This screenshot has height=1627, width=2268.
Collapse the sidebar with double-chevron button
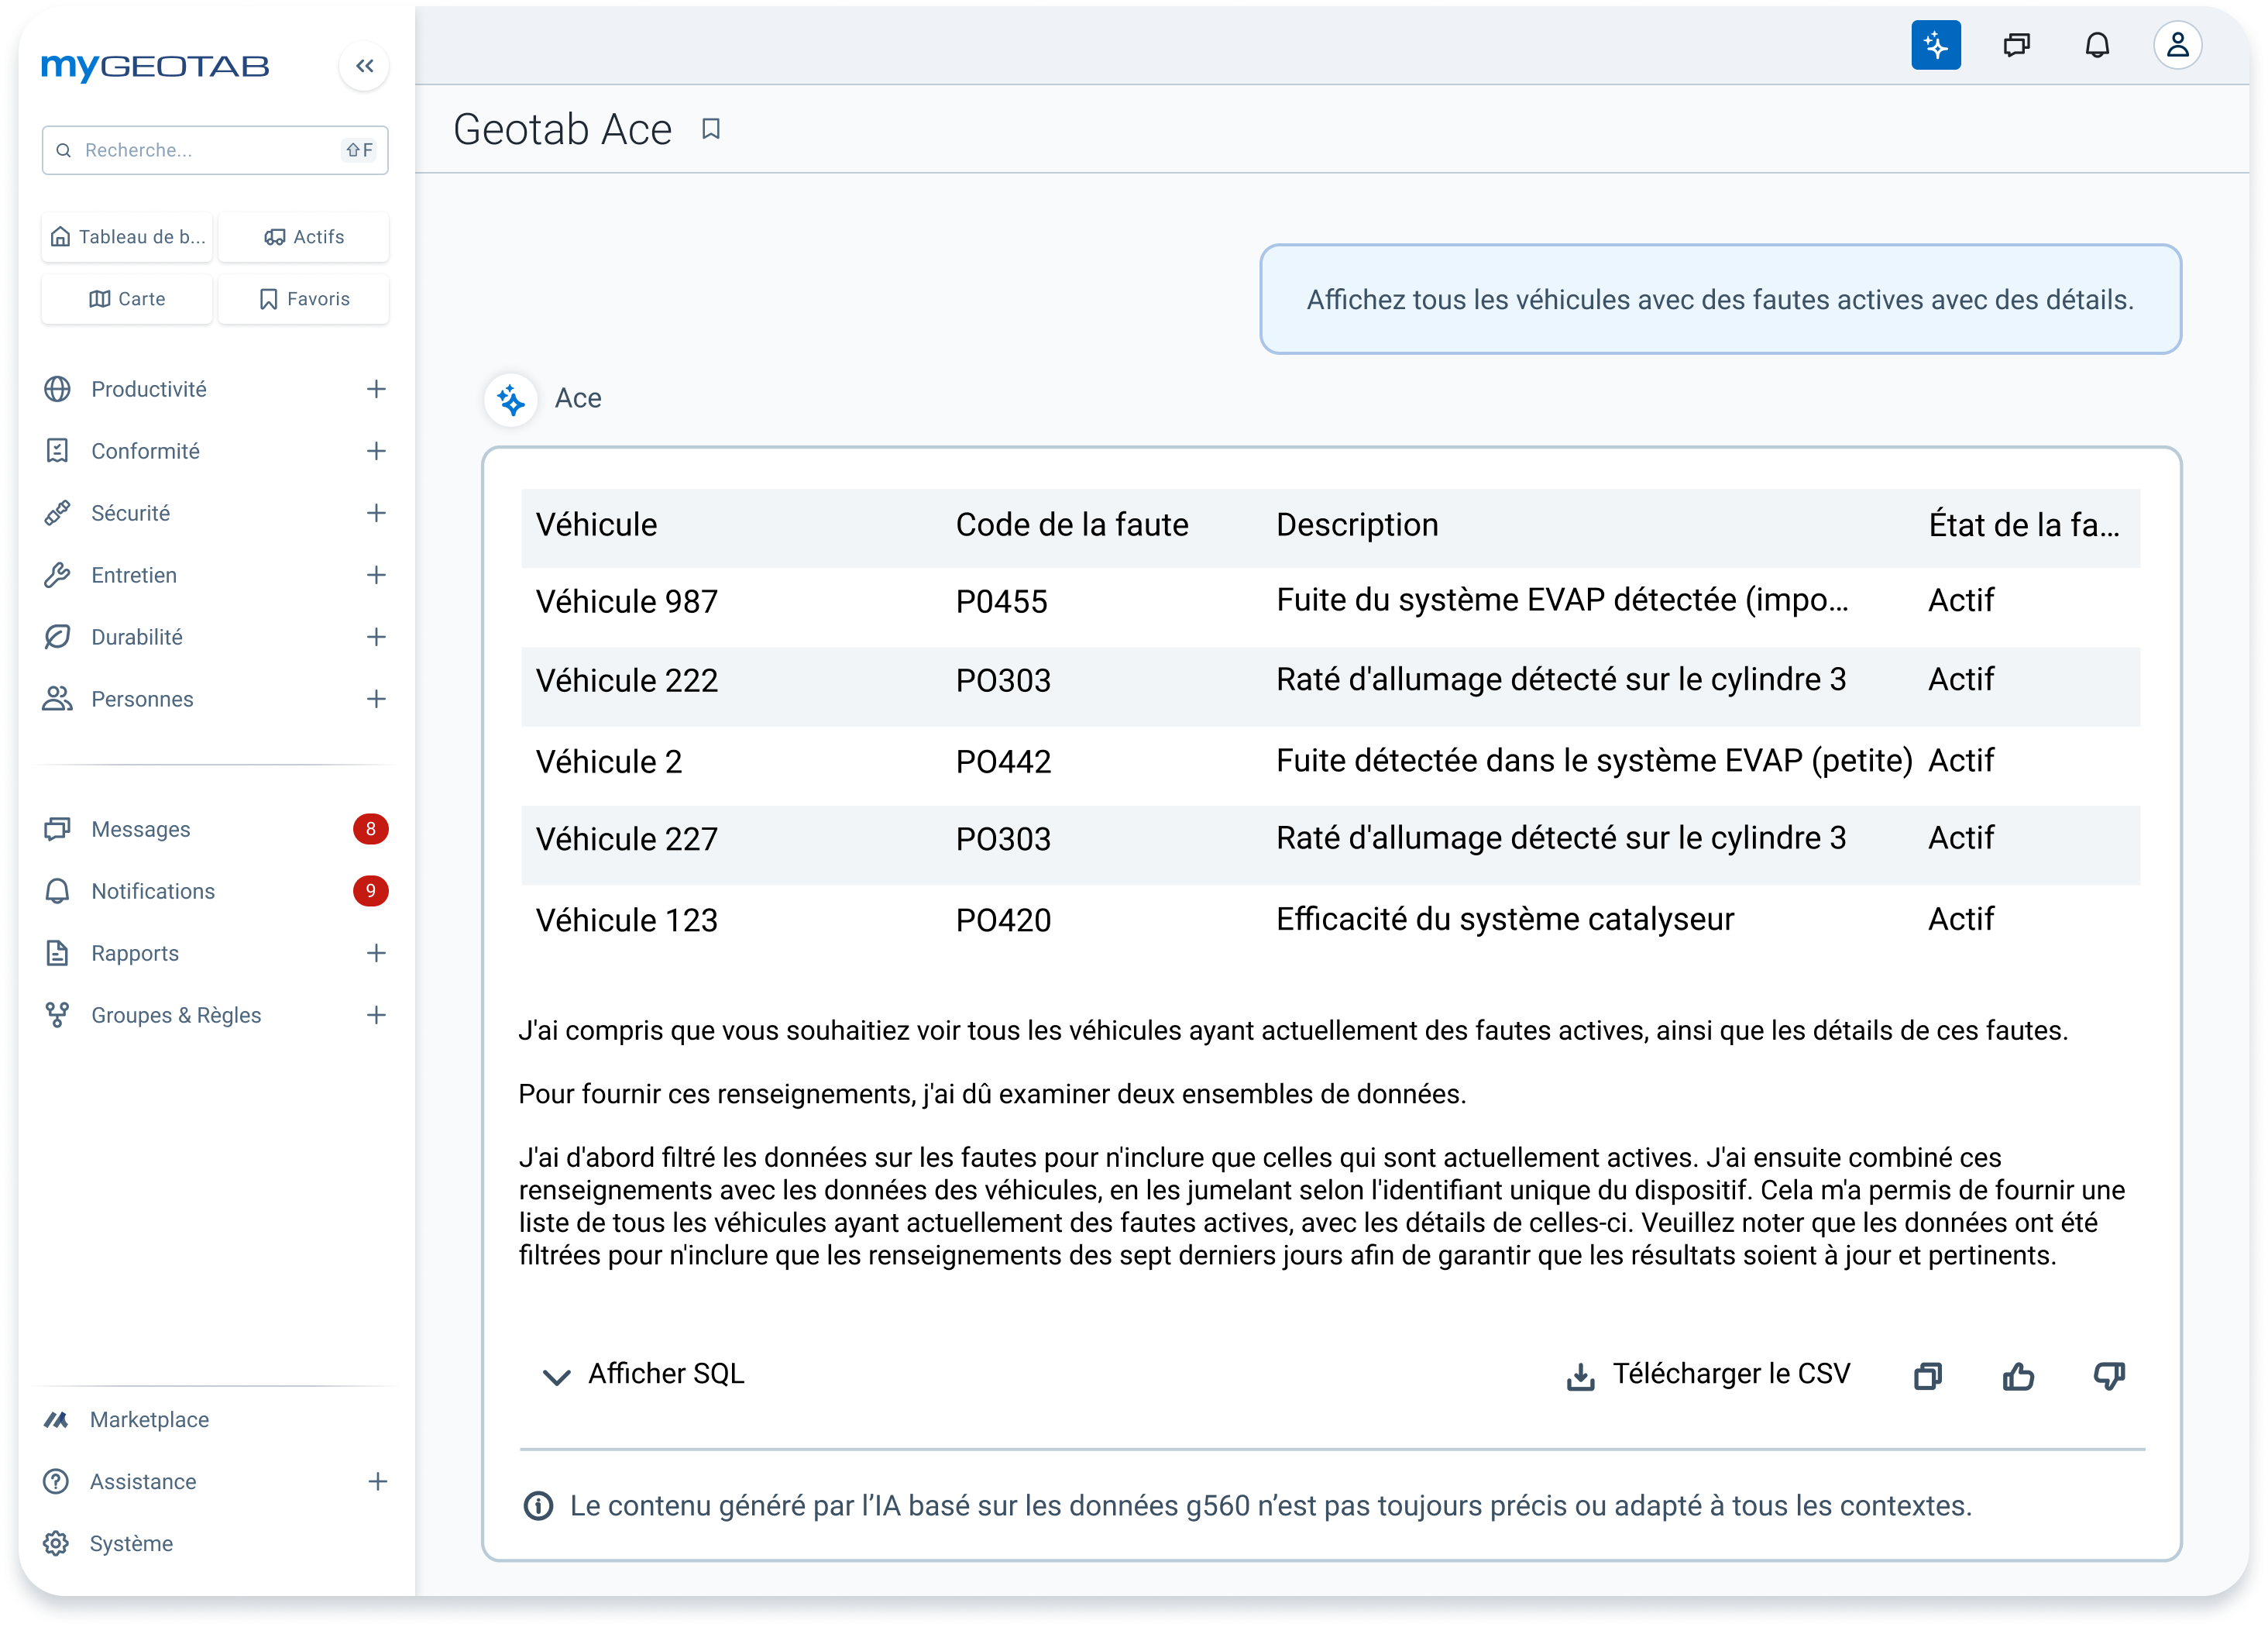[364, 66]
